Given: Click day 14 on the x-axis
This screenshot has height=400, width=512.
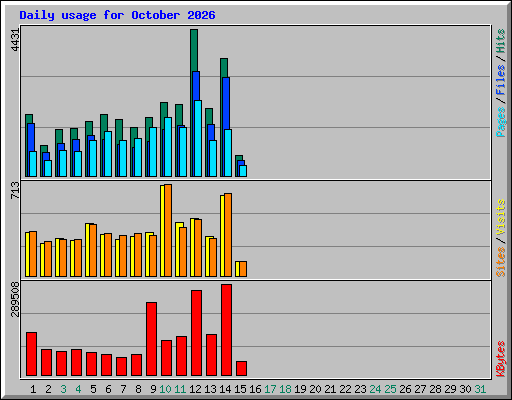Looking at the screenshot, I should 225,389.
